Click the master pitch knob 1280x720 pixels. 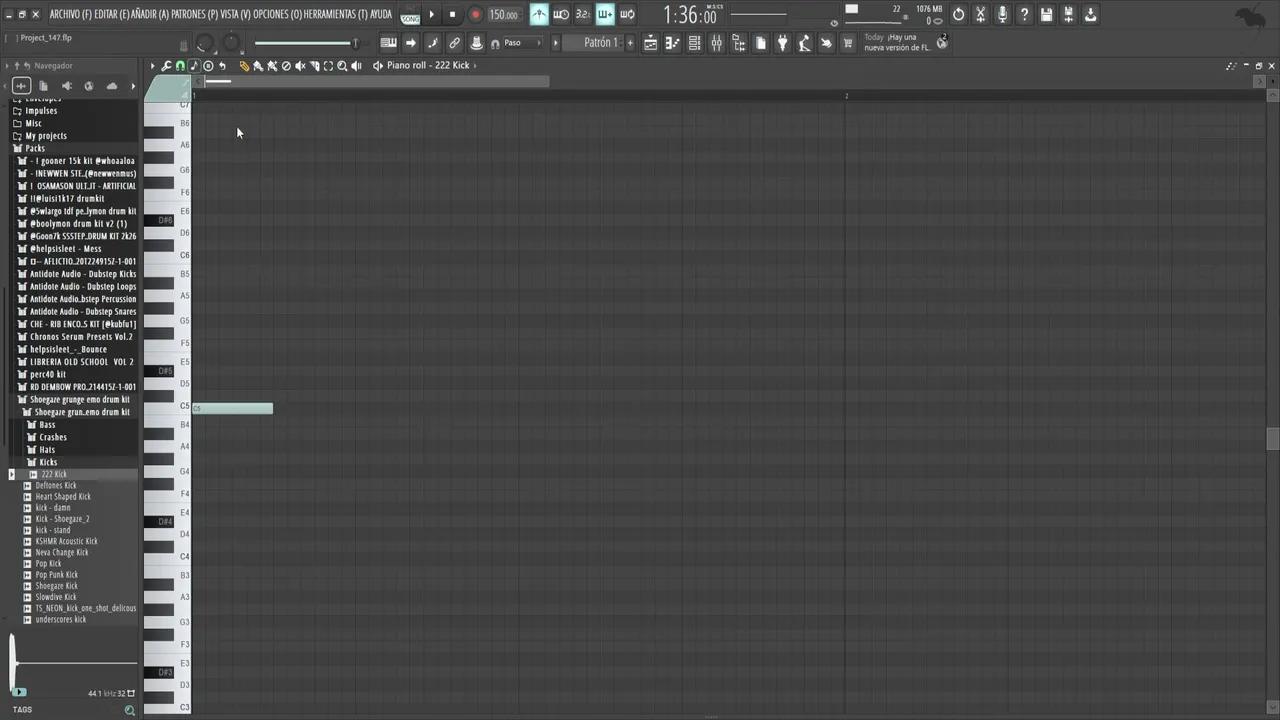click(x=231, y=43)
